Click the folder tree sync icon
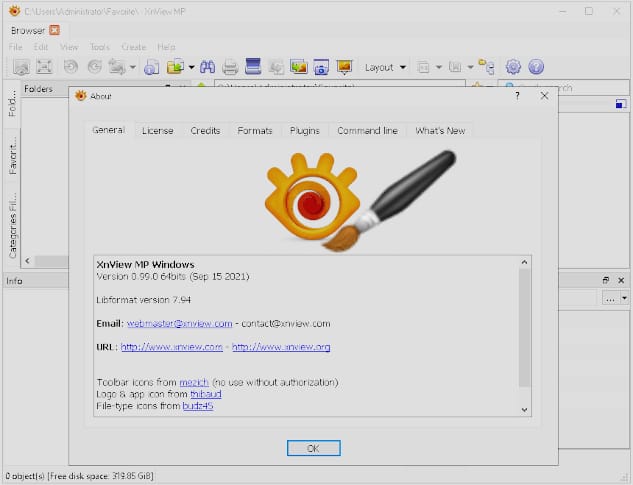The width and height of the screenshot is (633, 485). 486,67
